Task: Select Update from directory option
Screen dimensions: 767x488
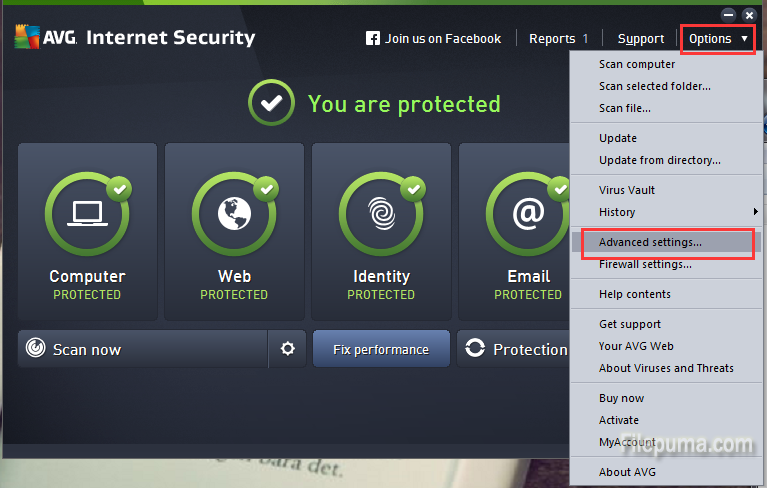Action: 659,160
